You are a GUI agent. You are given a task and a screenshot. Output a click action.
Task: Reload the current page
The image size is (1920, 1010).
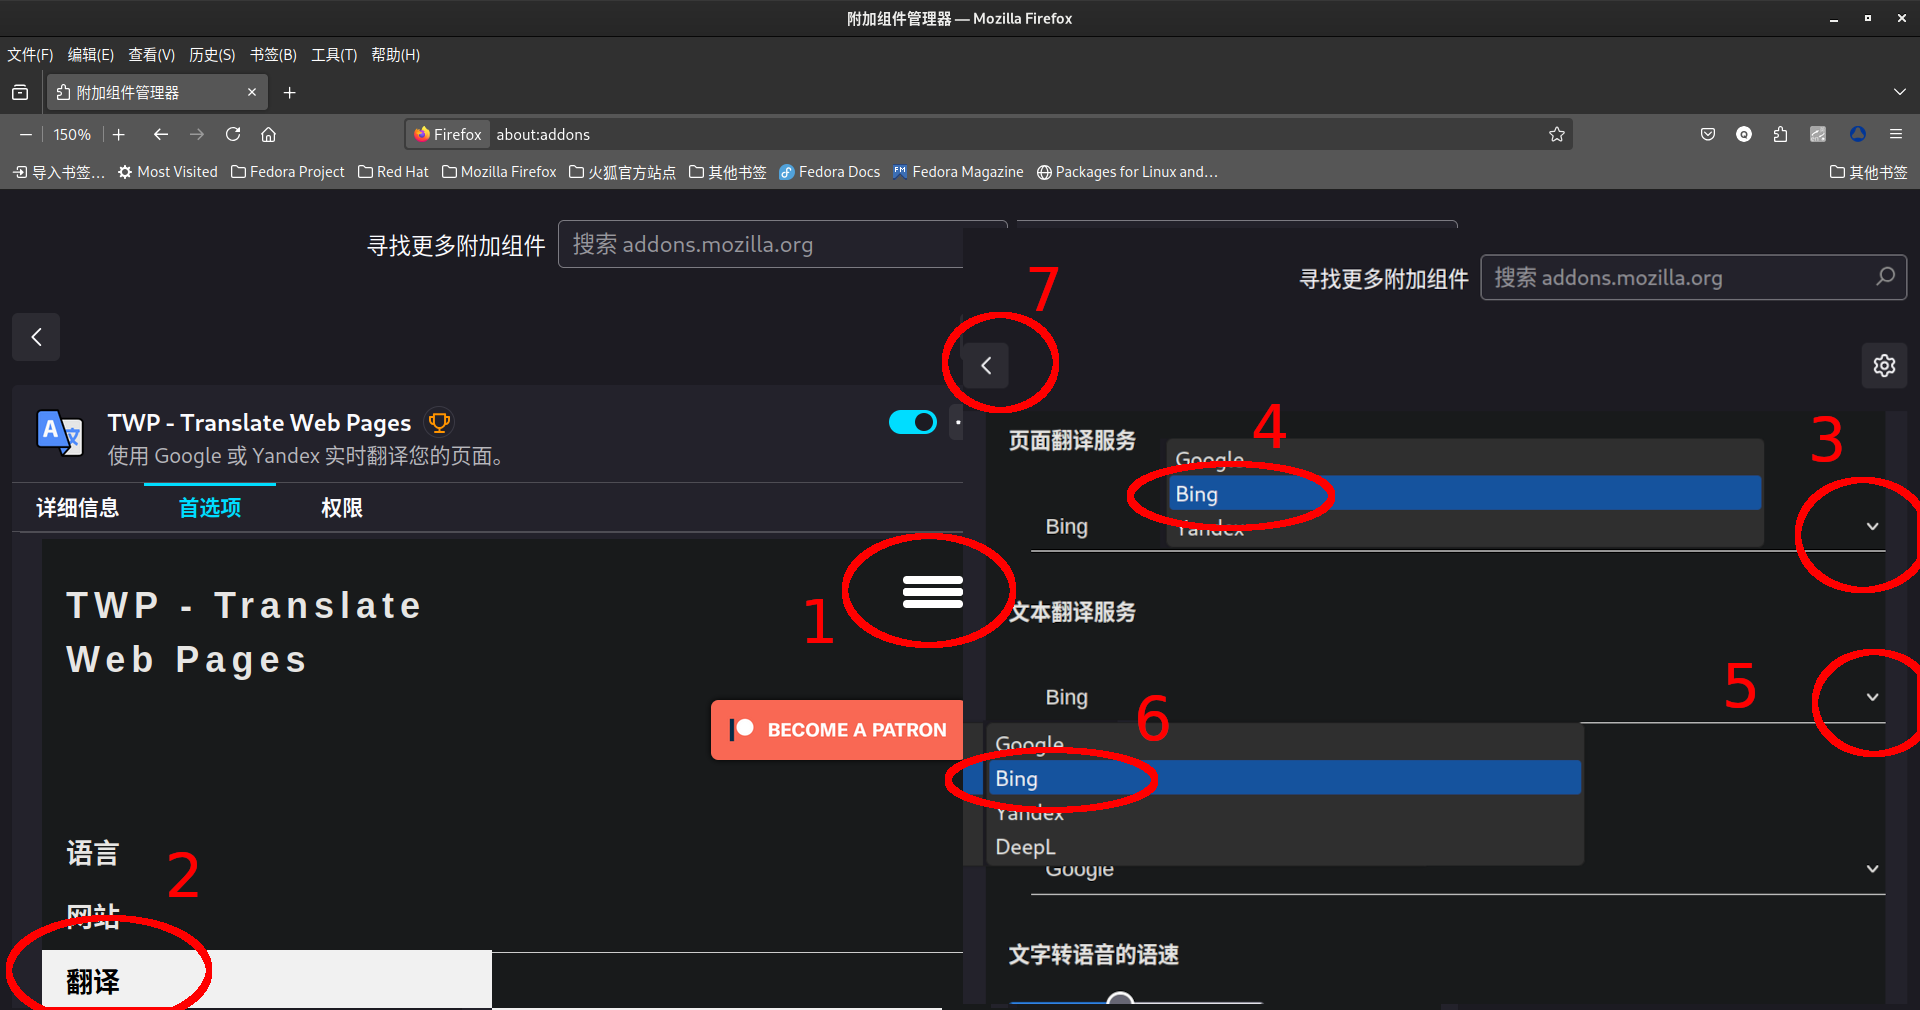pyautogui.click(x=233, y=134)
